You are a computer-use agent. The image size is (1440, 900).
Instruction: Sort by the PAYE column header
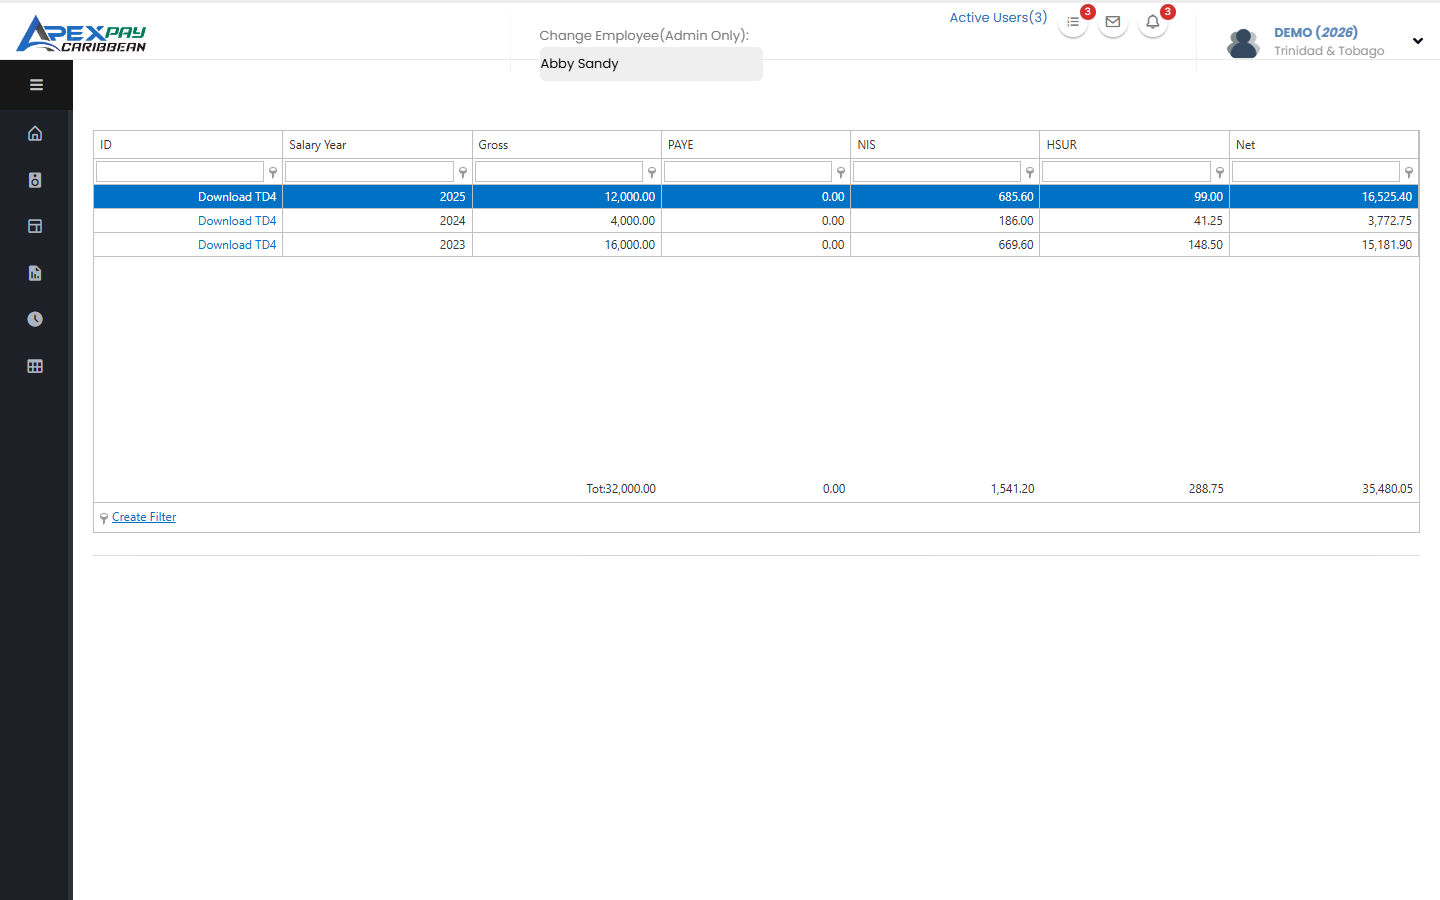(x=756, y=145)
